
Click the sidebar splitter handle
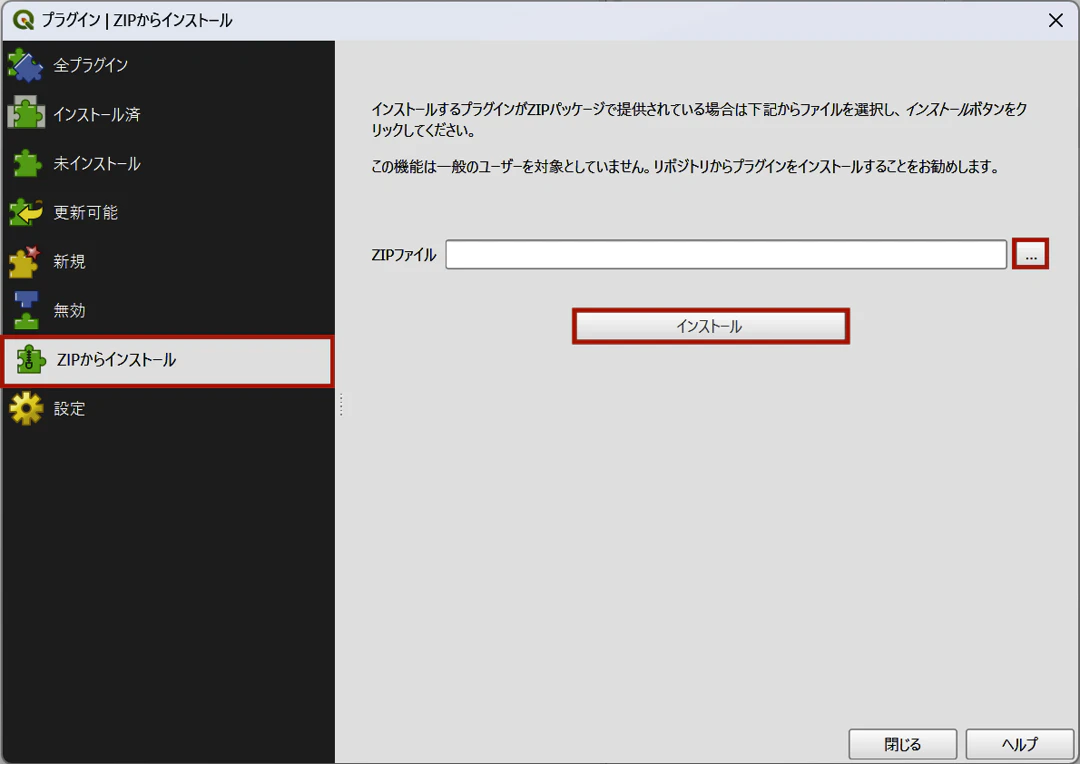pyautogui.click(x=340, y=403)
